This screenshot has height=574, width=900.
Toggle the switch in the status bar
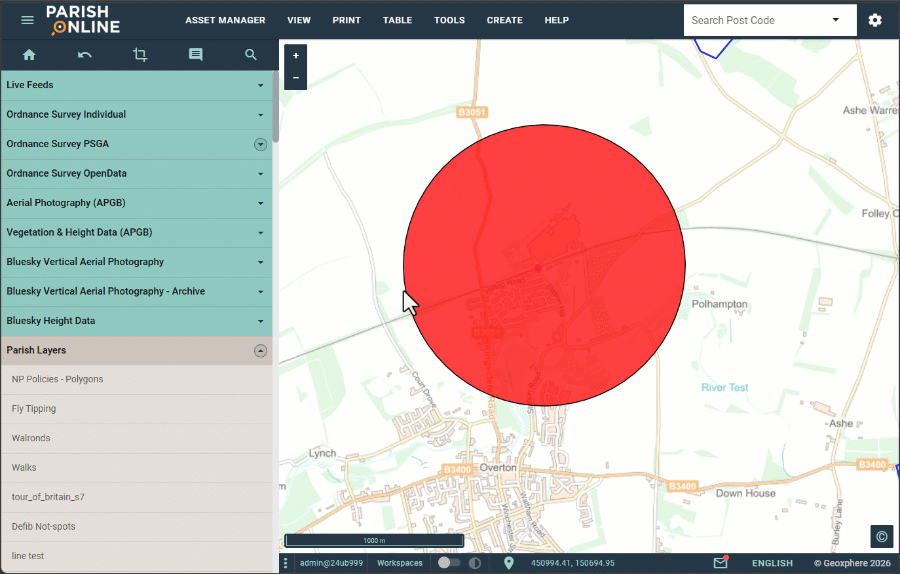449,563
